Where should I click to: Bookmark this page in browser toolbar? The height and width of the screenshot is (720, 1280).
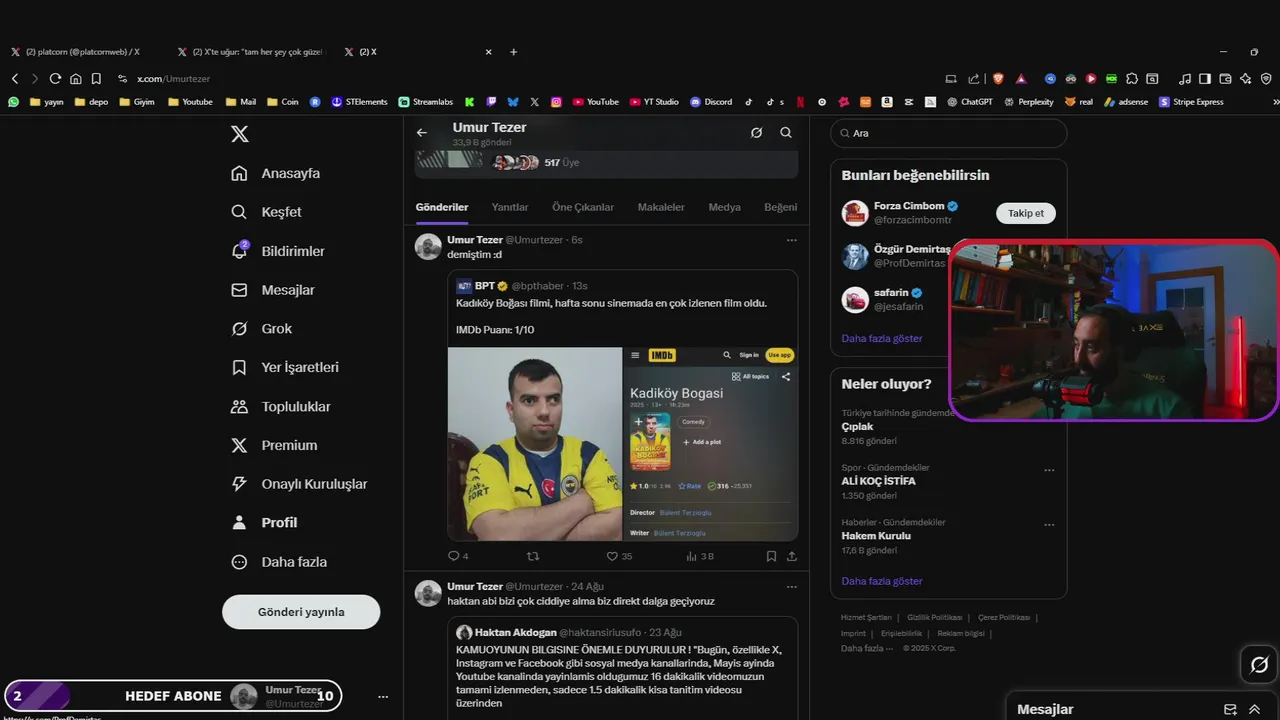pyautogui.click(x=96, y=78)
